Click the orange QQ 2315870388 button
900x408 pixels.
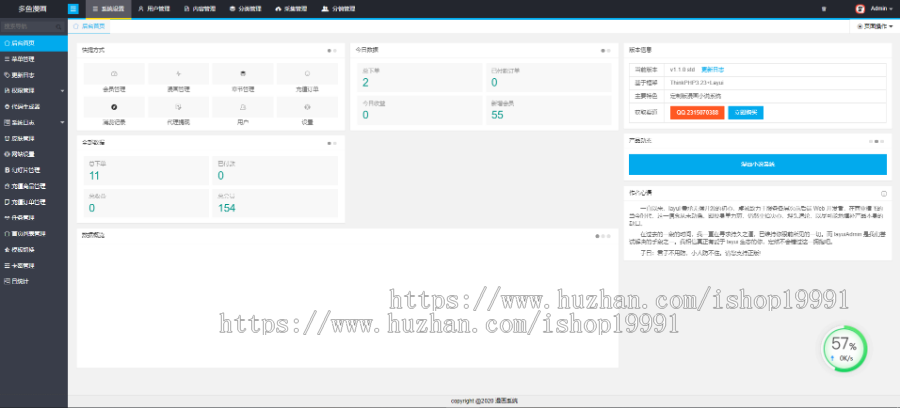[x=697, y=112]
